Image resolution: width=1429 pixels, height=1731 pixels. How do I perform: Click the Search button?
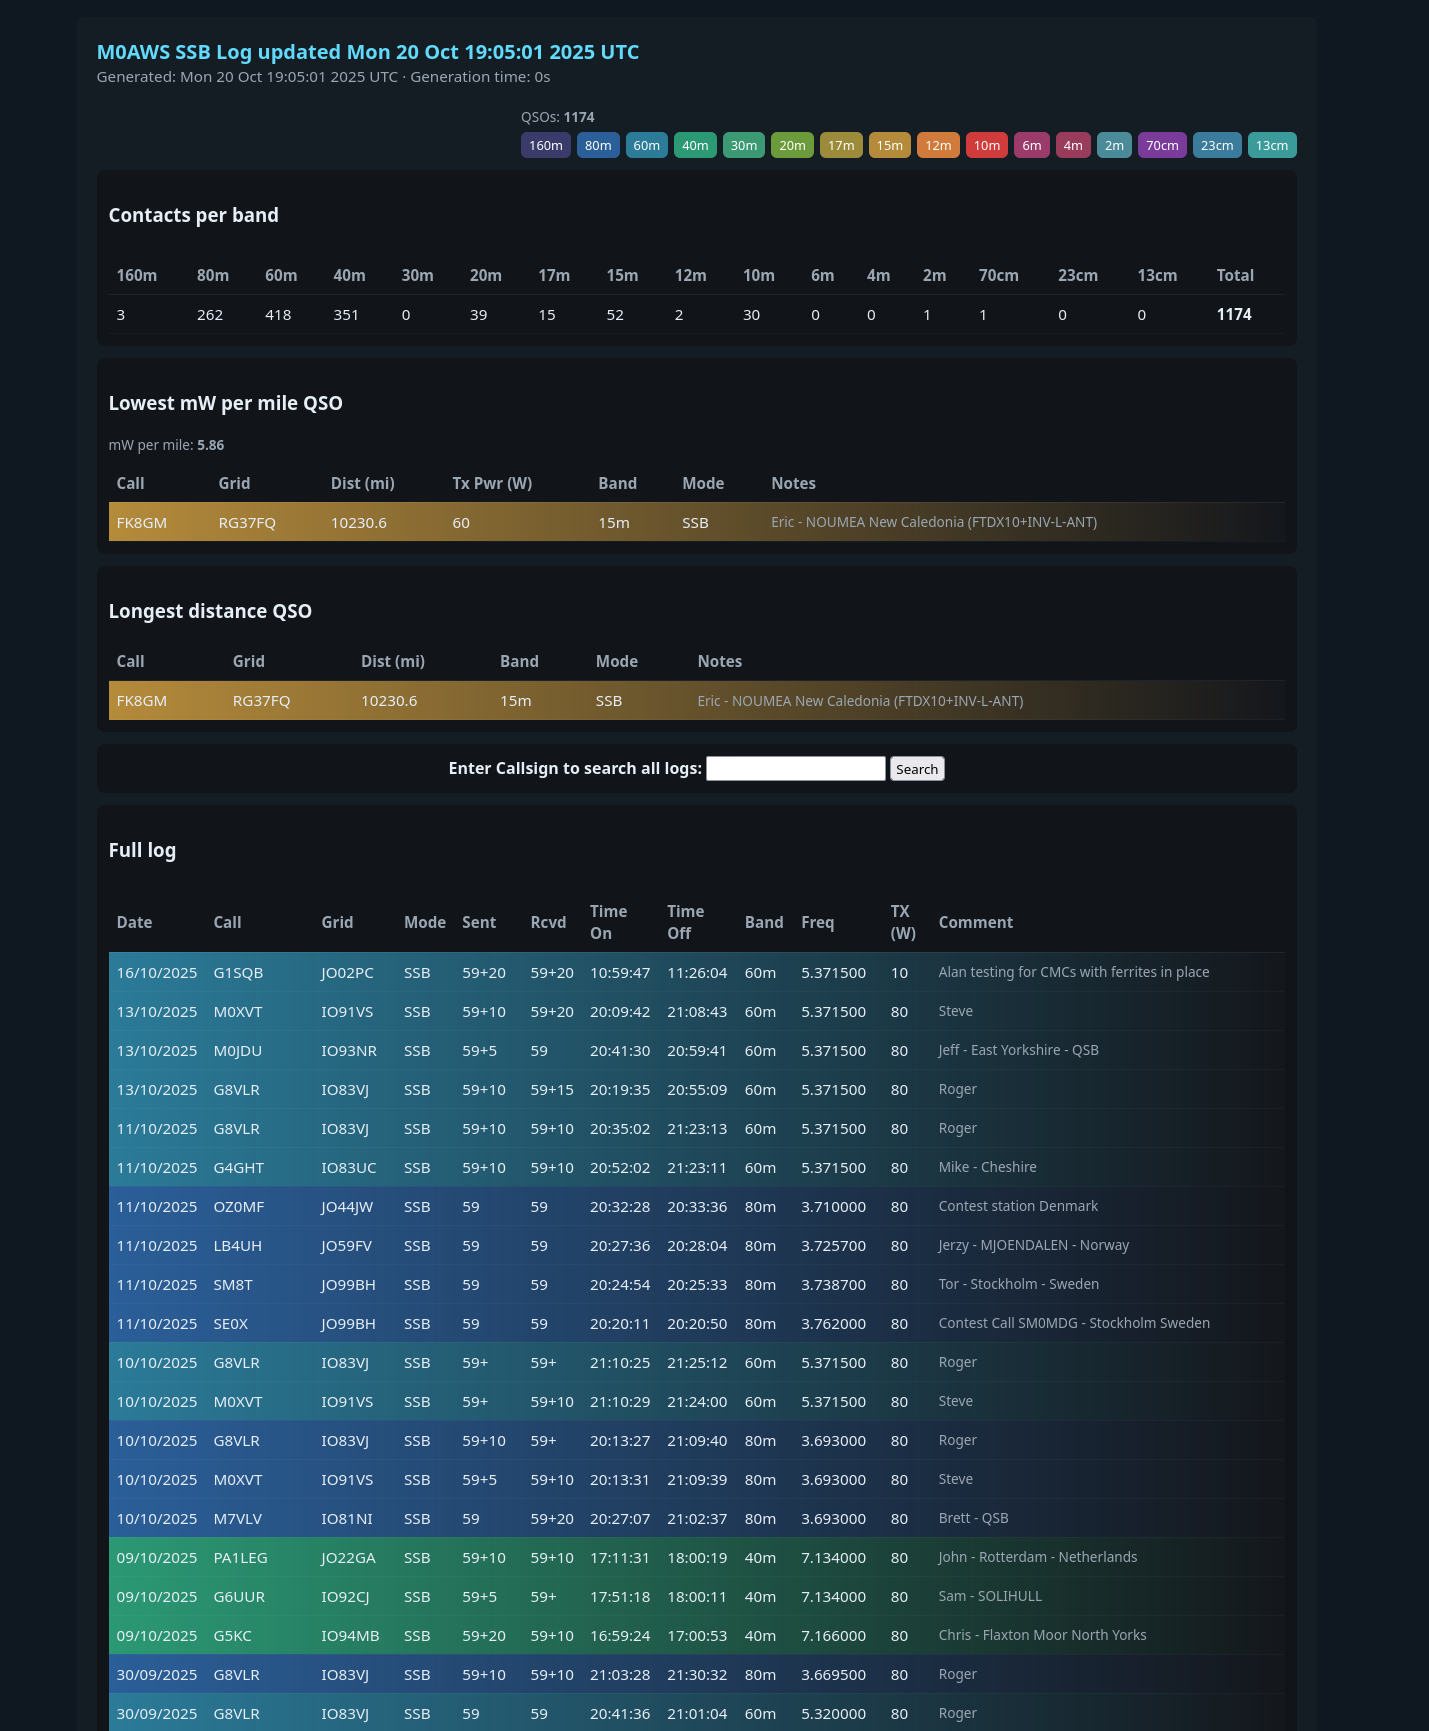click(917, 768)
